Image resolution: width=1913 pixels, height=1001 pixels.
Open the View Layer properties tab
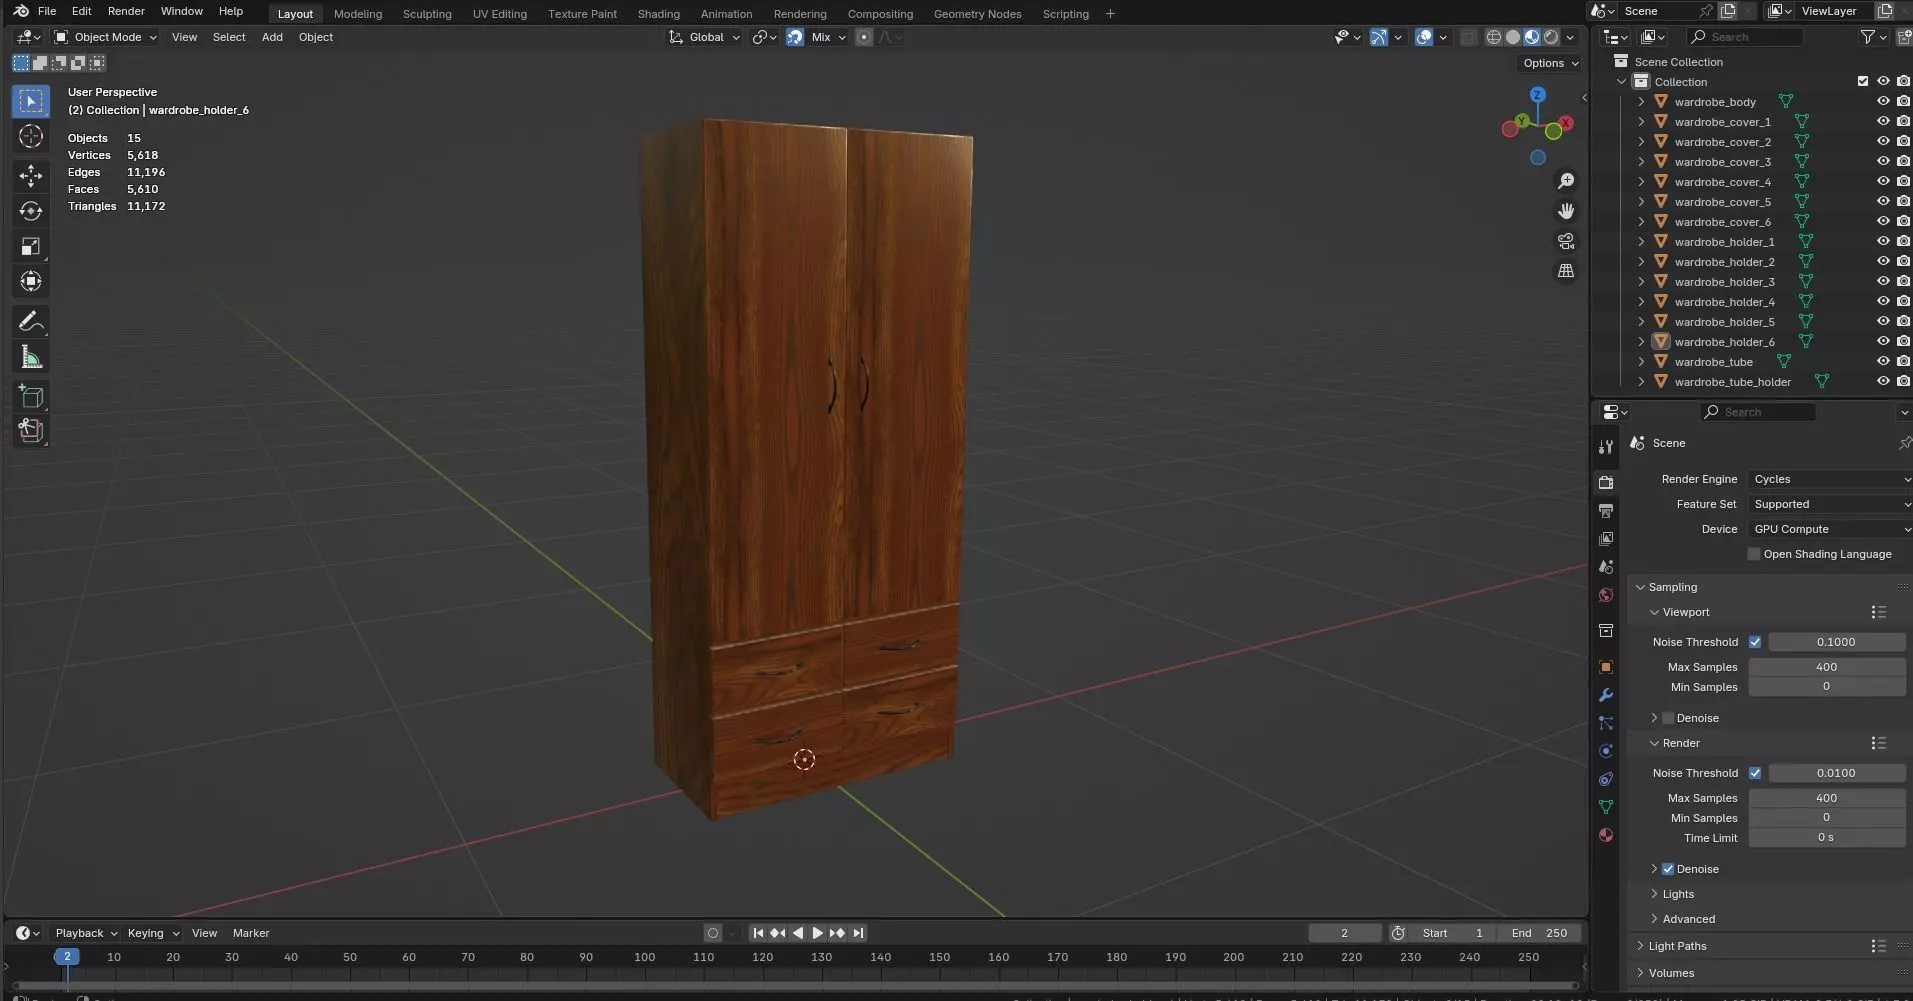(1606, 538)
